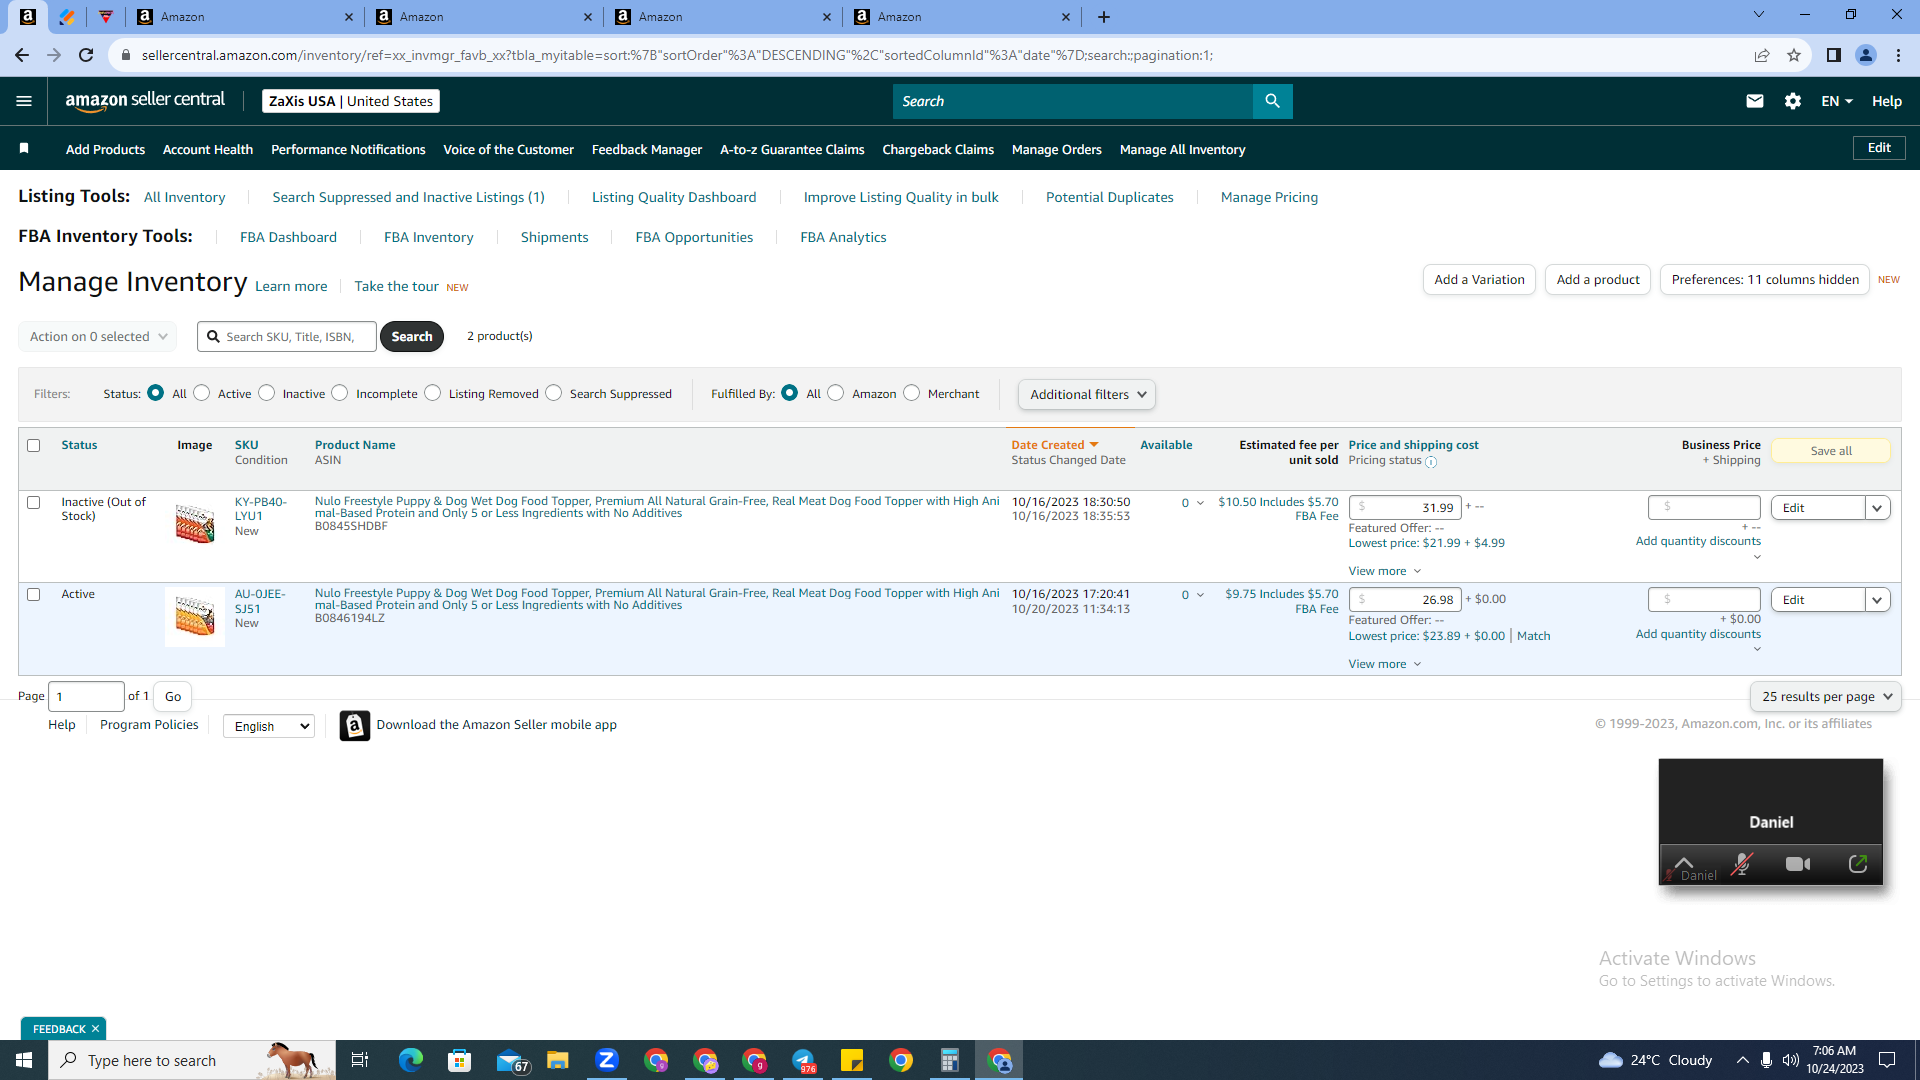
Task: Open Calculator from the taskbar
Action: click(950, 1060)
